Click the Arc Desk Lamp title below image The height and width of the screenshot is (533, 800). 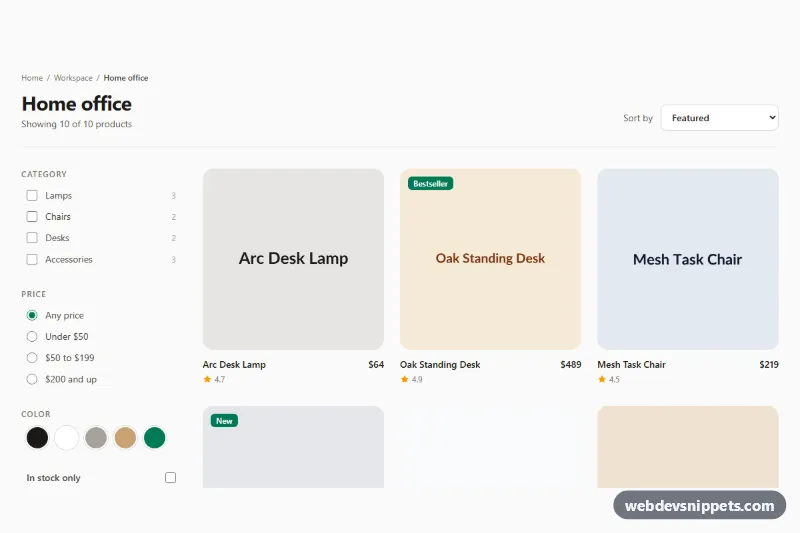(x=234, y=365)
